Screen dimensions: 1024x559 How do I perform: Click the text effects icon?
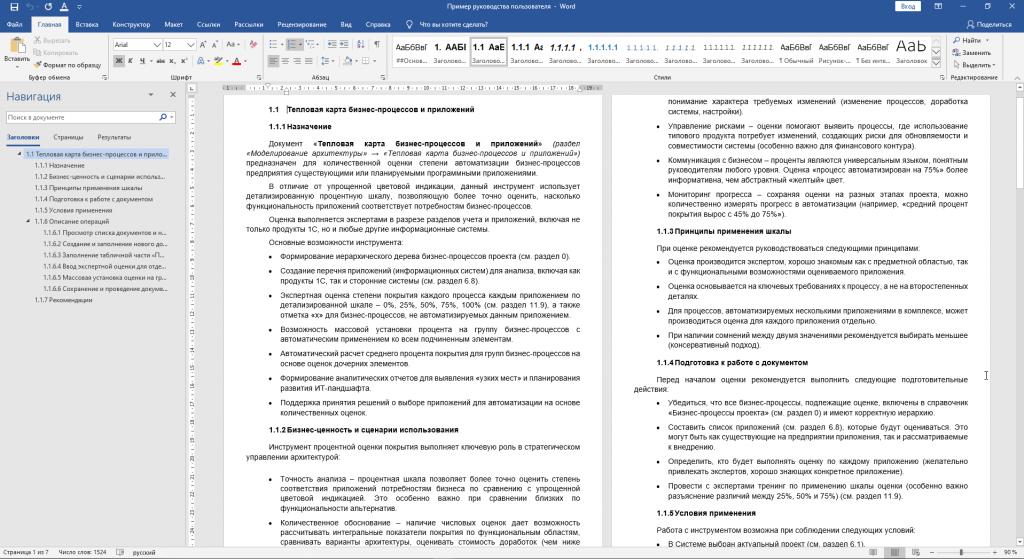[200, 61]
